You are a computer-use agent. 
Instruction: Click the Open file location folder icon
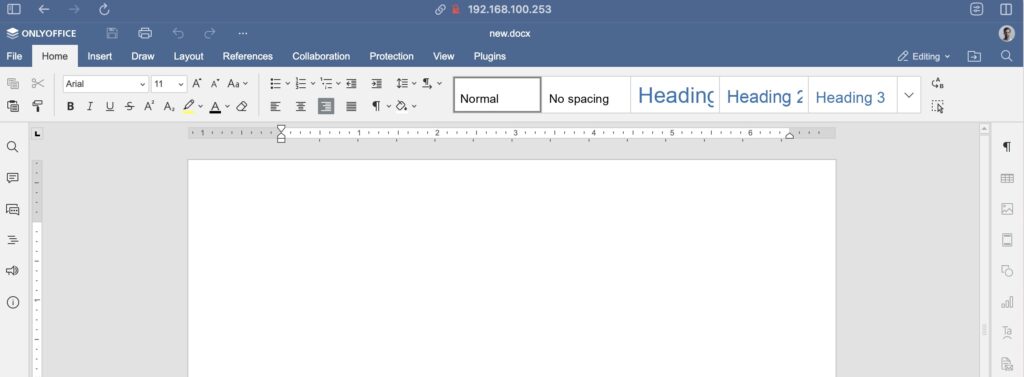pyautogui.click(x=974, y=56)
